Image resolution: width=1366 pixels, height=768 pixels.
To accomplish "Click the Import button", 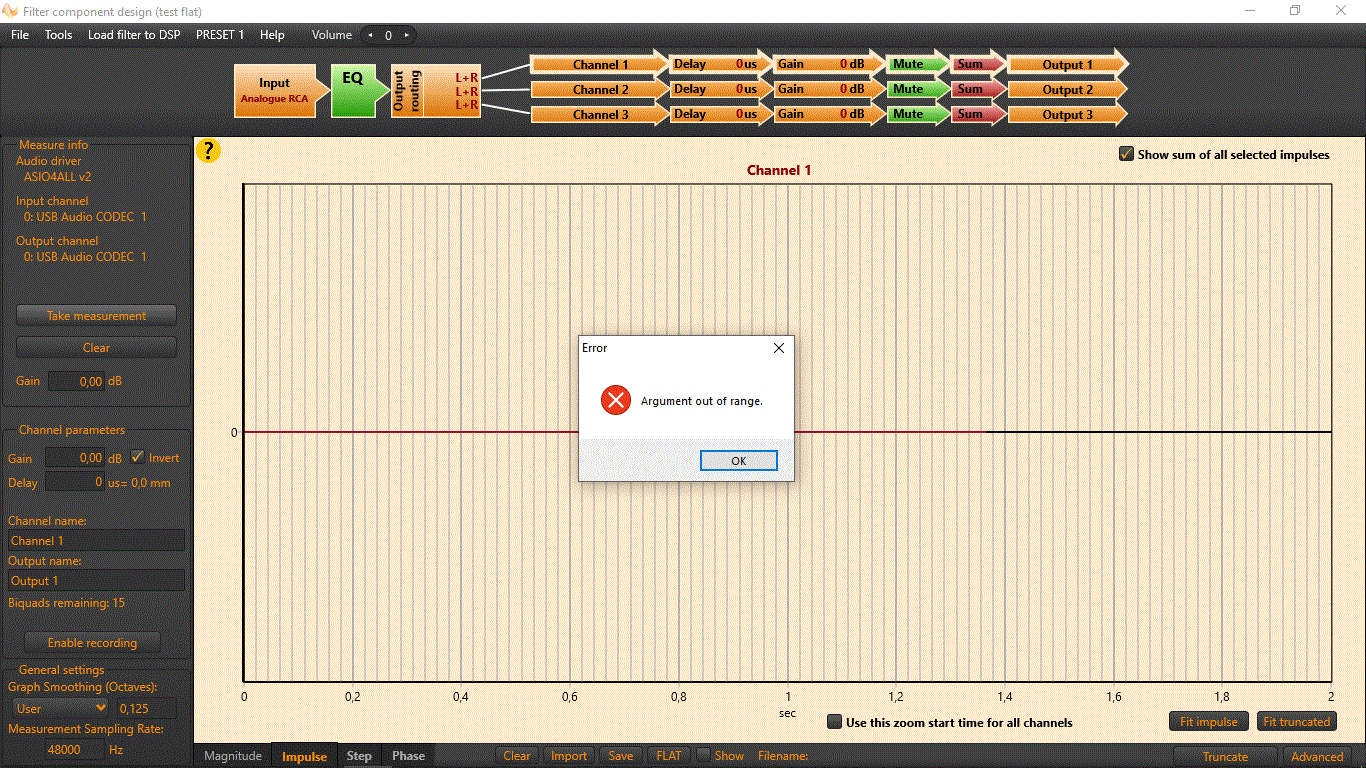I will (x=569, y=756).
